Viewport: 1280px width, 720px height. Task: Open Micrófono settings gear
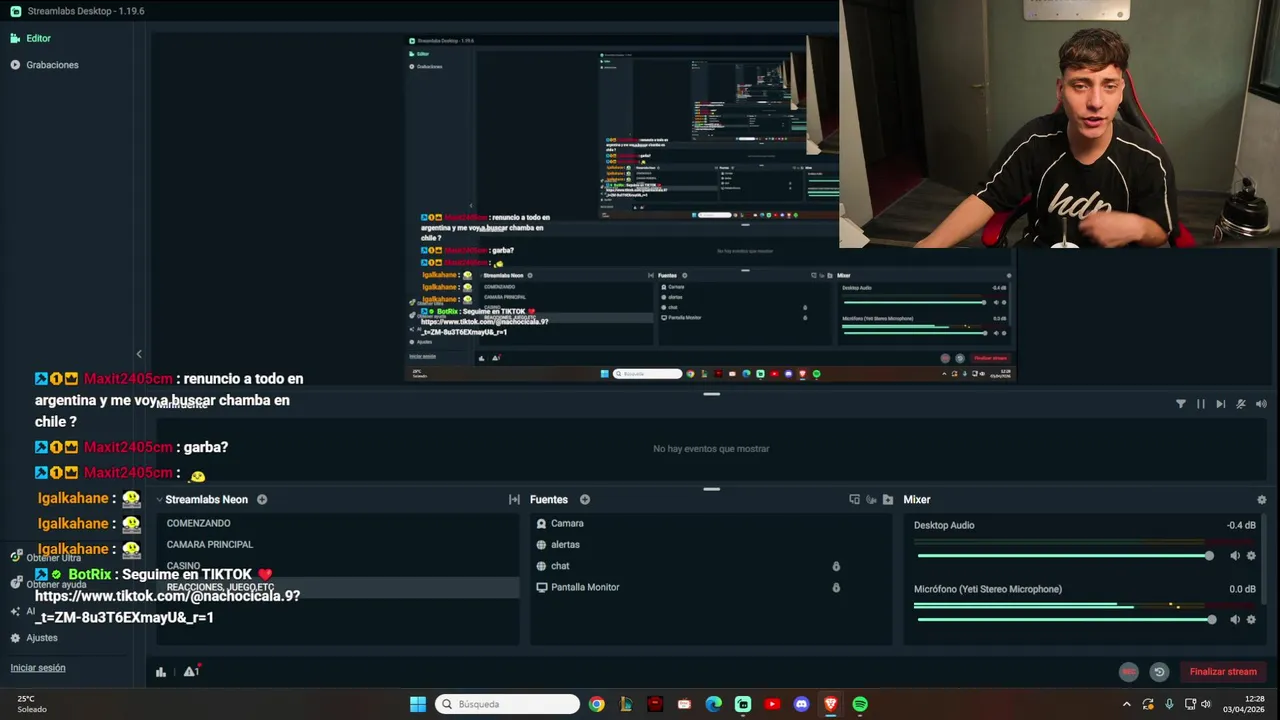tap(1251, 620)
